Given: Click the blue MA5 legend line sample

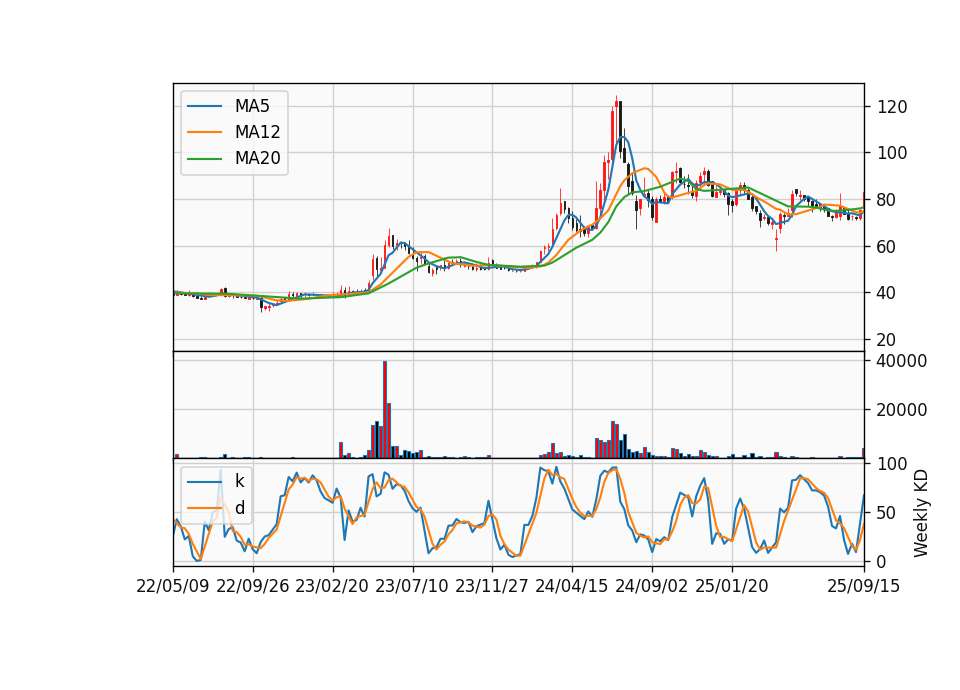Looking at the screenshot, I should [x=204, y=107].
